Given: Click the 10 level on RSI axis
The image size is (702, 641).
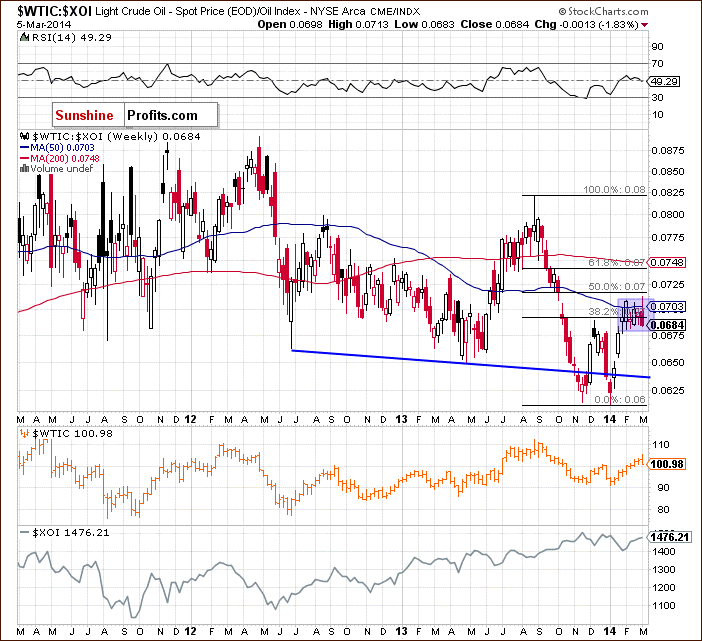Looking at the screenshot, I should (x=657, y=115).
